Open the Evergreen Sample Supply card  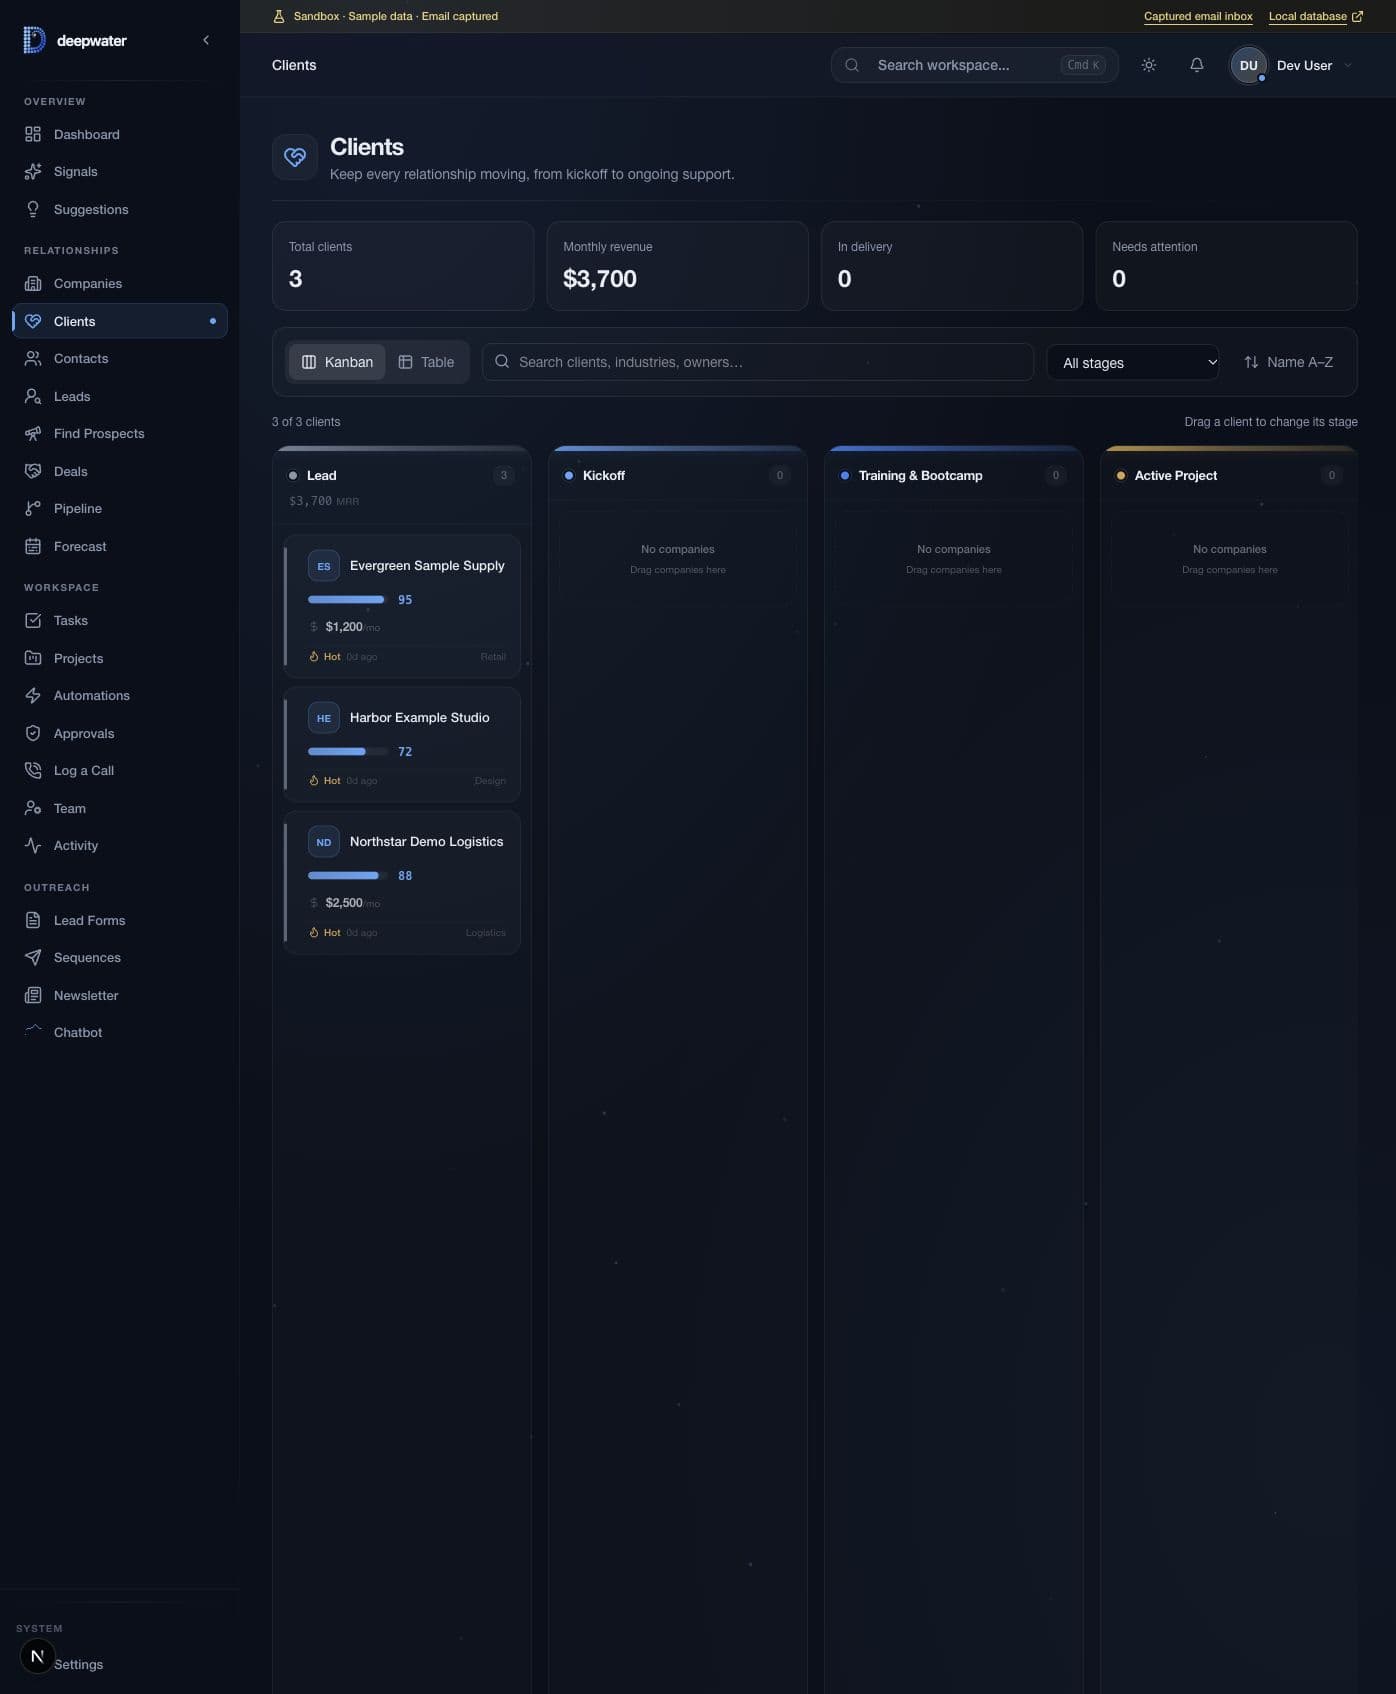[402, 608]
